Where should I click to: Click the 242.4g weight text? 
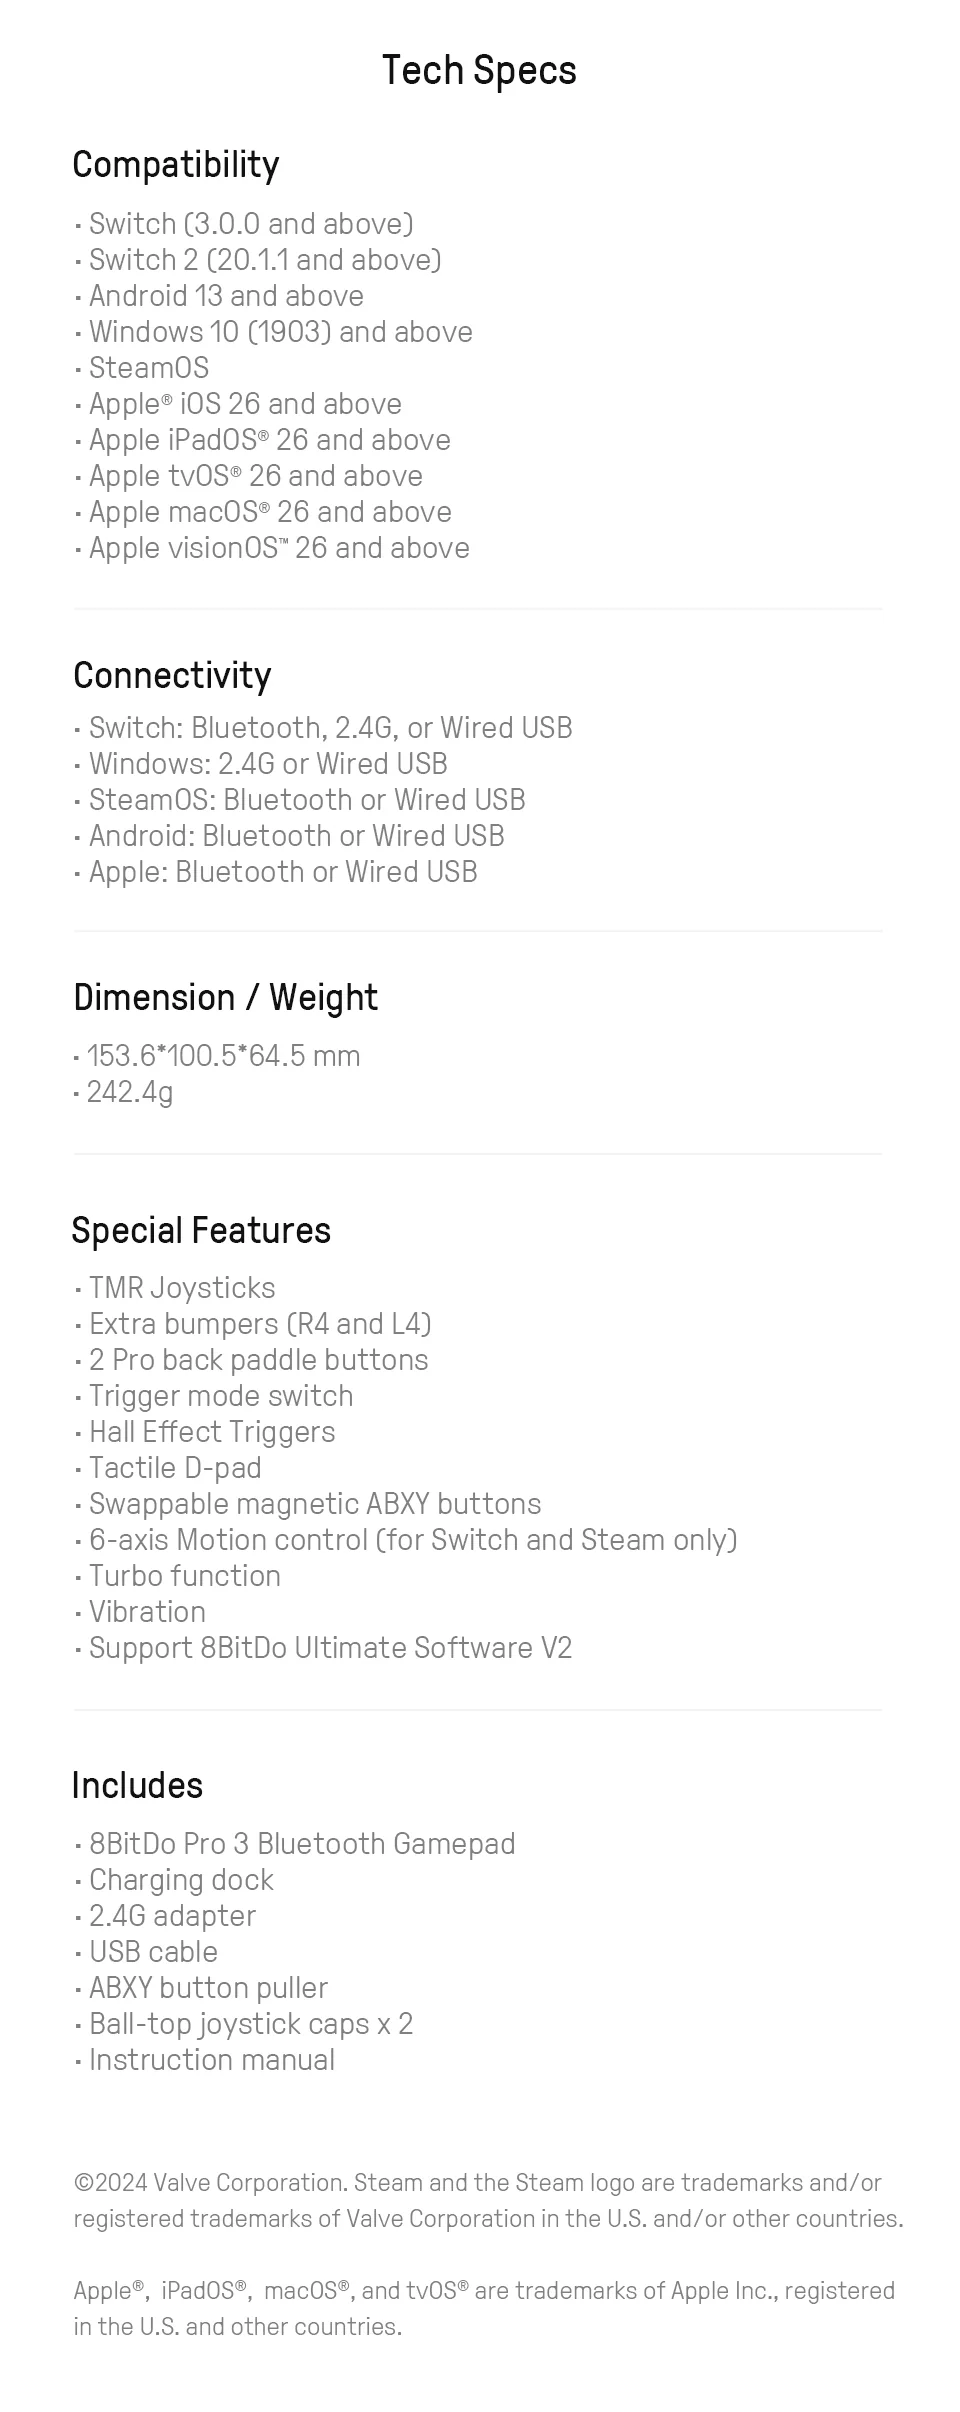pyautogui.click(x=130, y=1092)
